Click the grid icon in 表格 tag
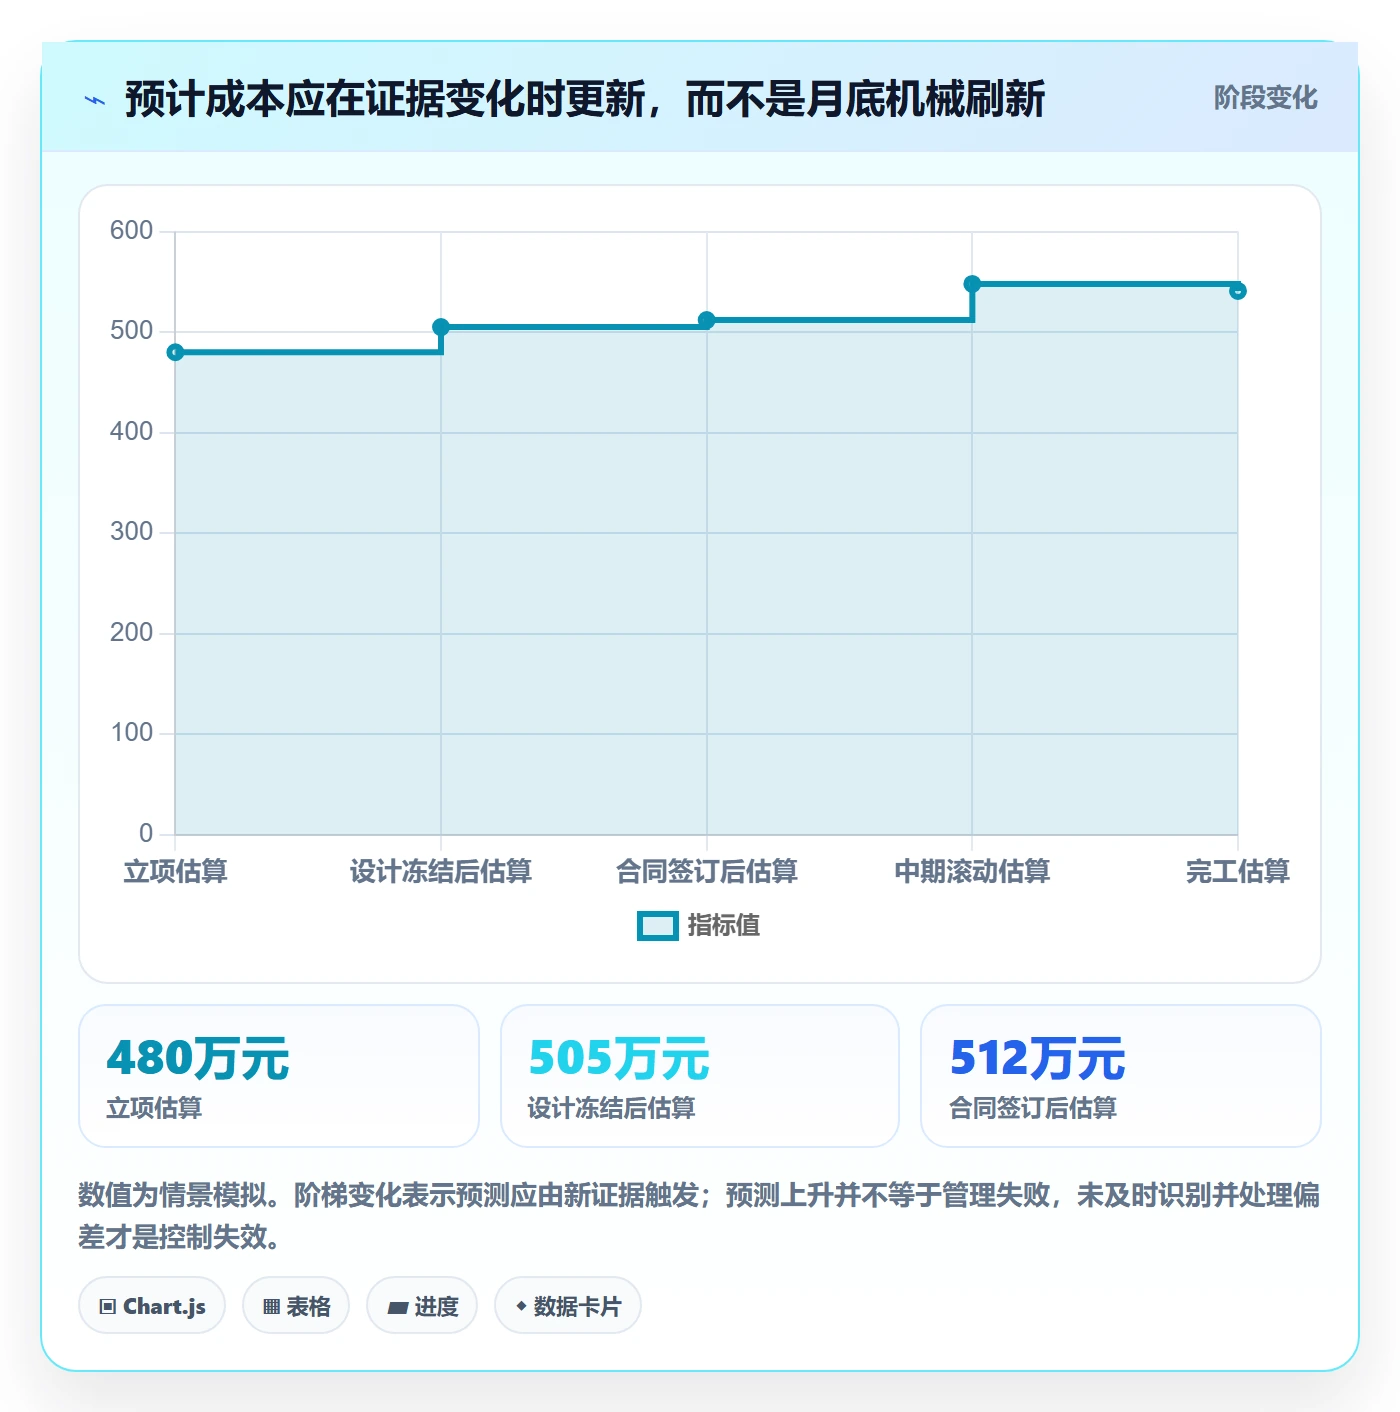 [271, 1307]
